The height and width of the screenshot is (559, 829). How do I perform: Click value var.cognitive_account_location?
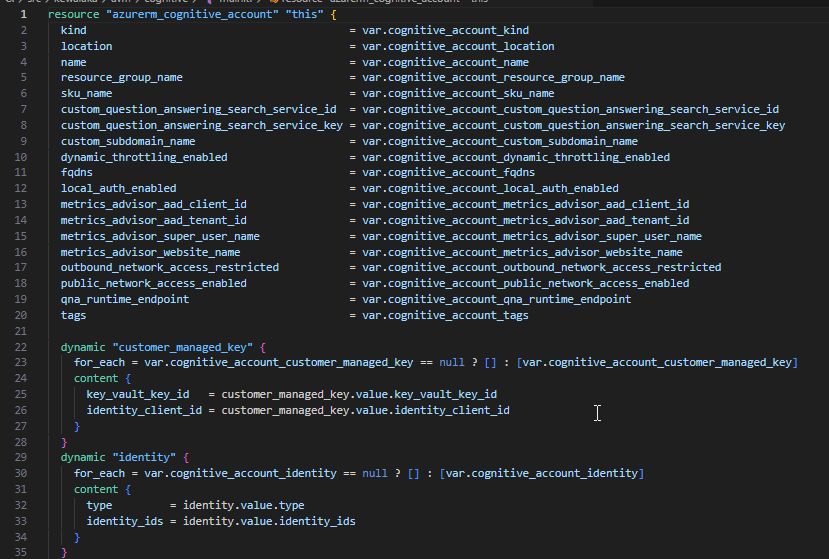click(458, 46)
